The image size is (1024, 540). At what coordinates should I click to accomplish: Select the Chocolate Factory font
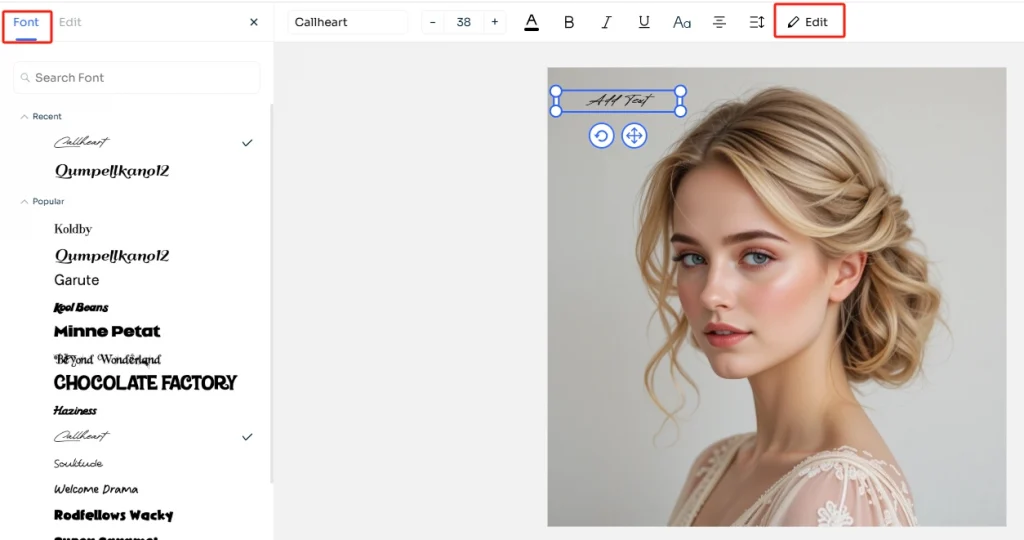pyautogui.click(x=145, y=383)
